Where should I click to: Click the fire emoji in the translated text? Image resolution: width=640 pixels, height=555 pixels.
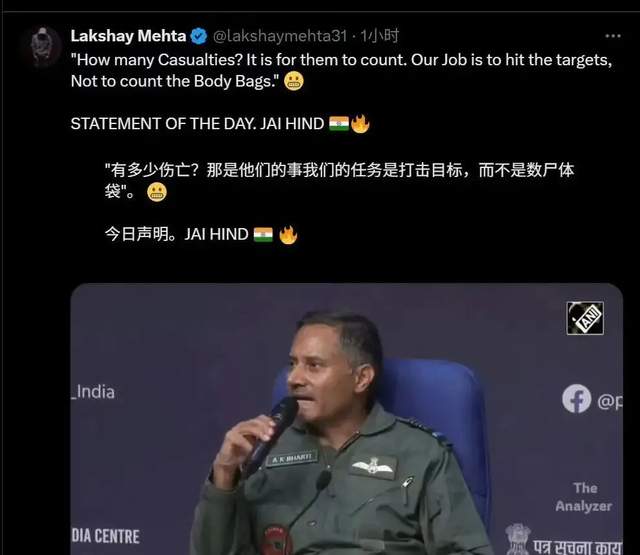pyautogui.click(x=288, y=235)
